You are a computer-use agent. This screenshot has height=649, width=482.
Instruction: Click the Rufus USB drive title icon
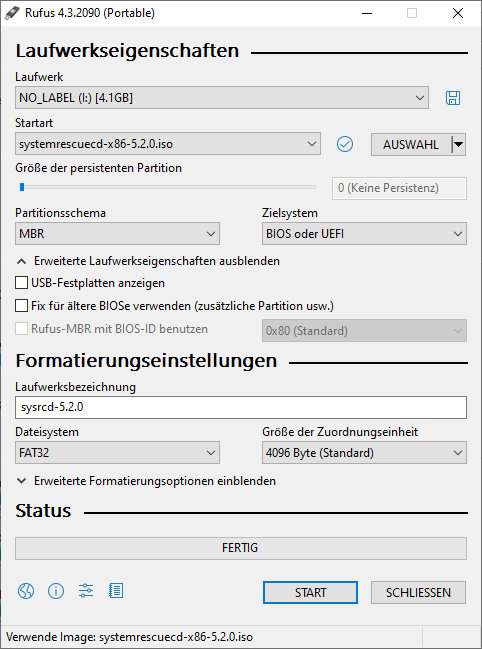click(12, 13)
